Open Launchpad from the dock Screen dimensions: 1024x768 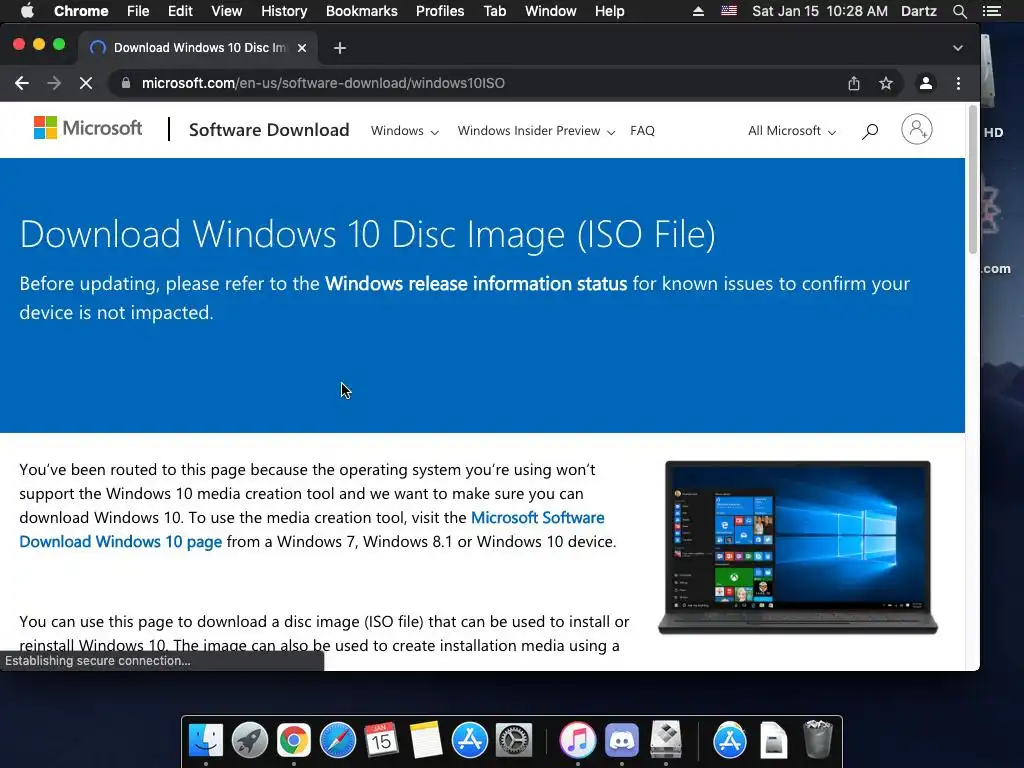tap(249, 740)
